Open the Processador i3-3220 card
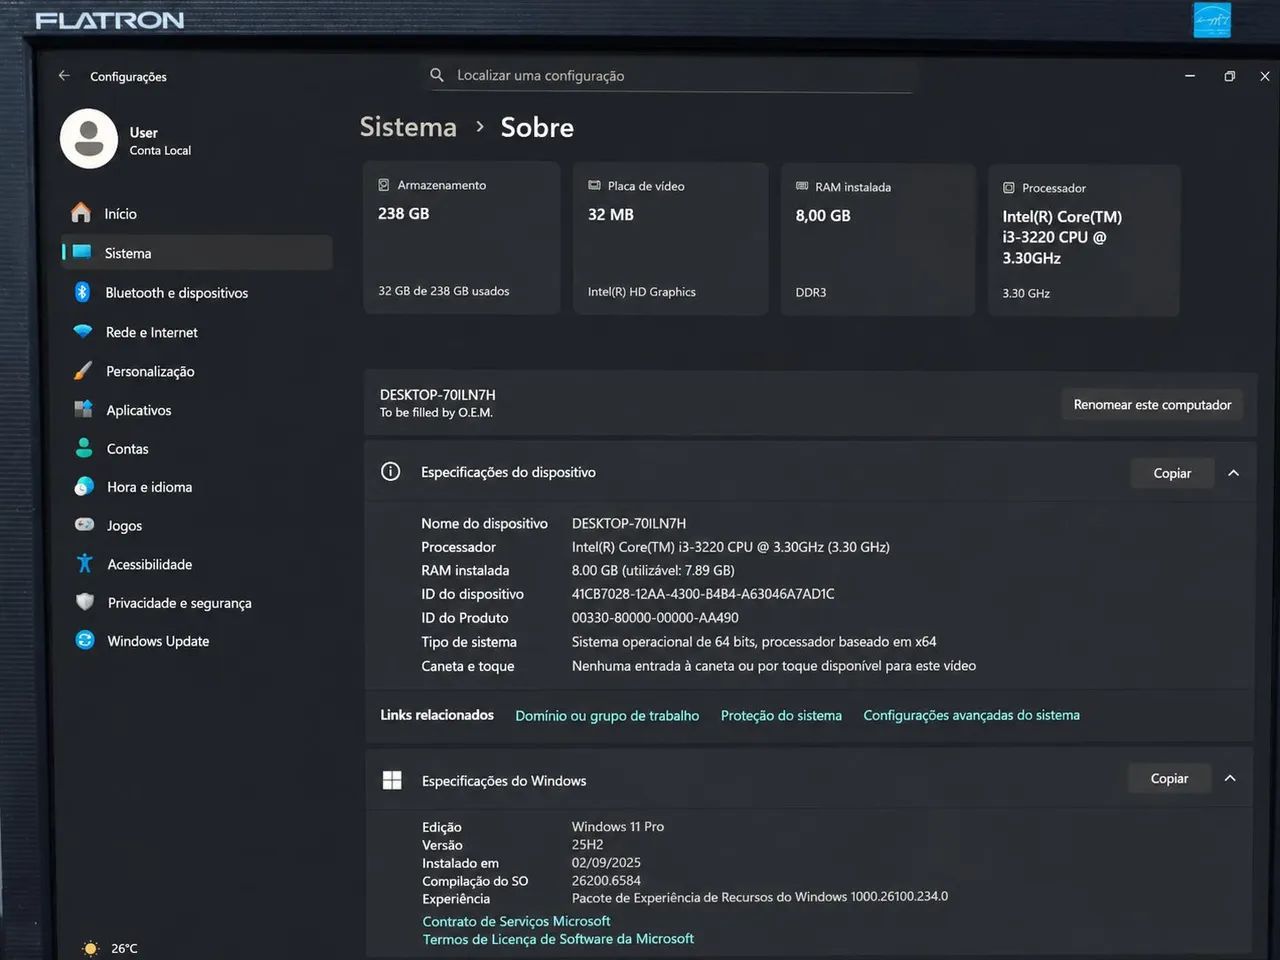The height and width of the screenshot is (960, 1280). click(x=1084, y=241)
